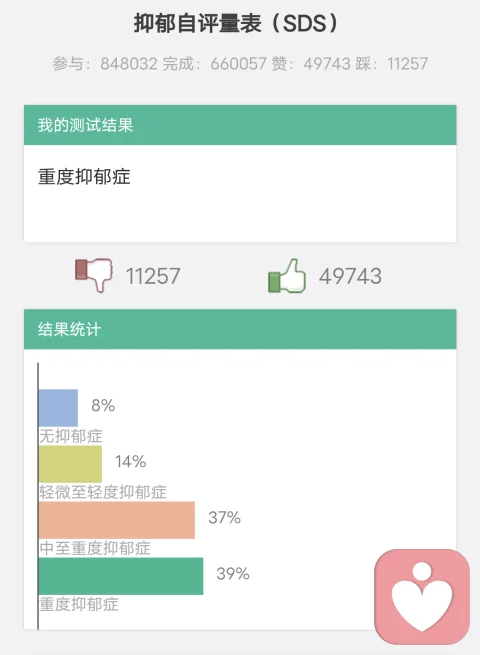Click the green thumbs-up icon

tap(287, 276)
